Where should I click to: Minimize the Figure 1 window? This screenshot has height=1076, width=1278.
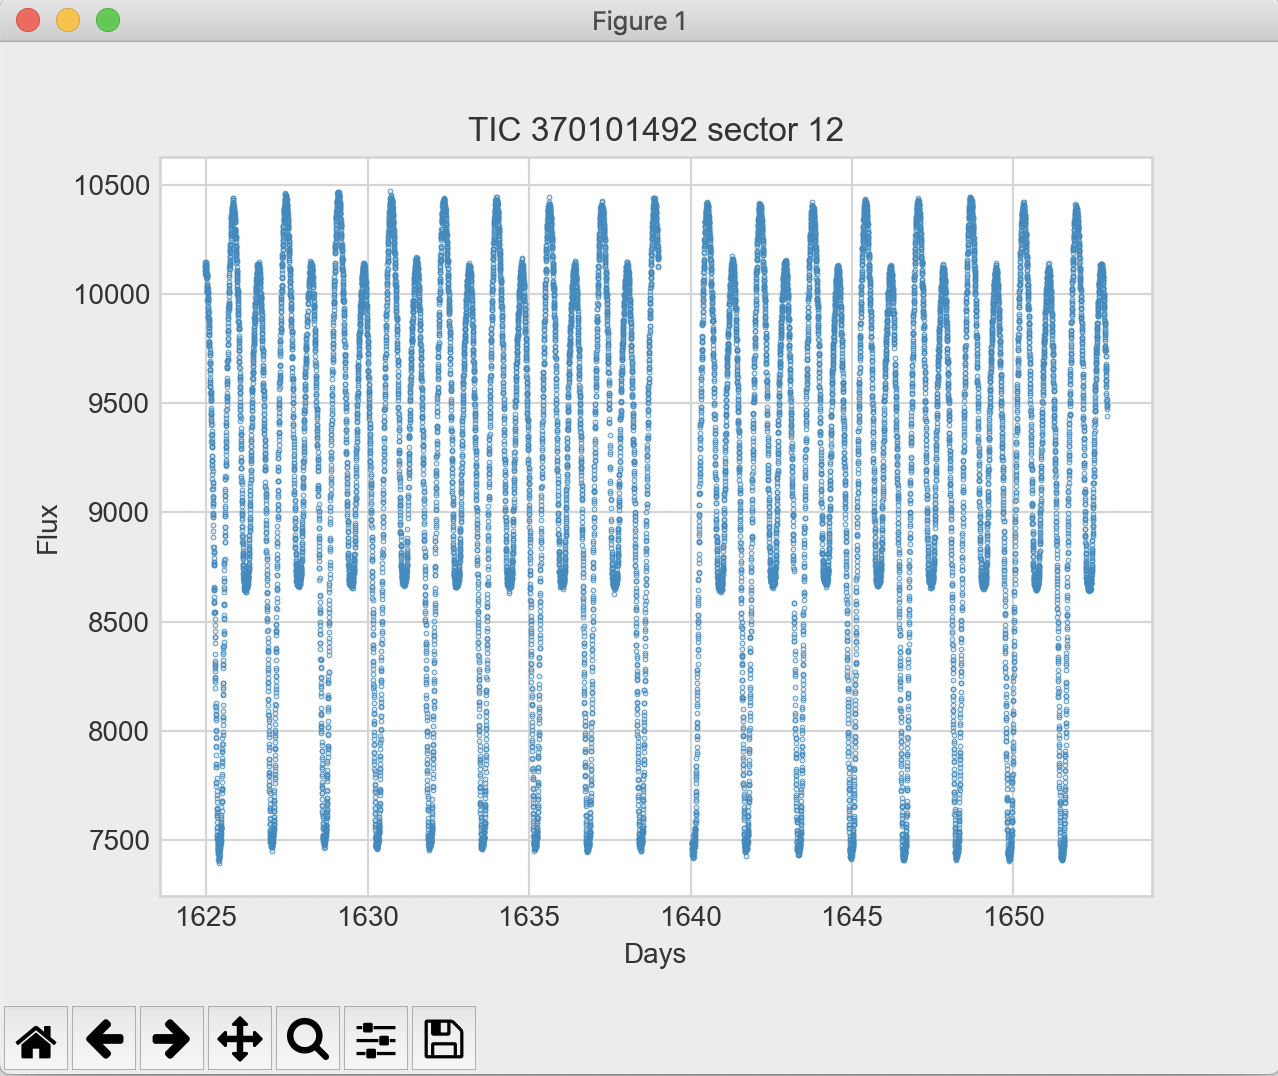tap(68, 20)
